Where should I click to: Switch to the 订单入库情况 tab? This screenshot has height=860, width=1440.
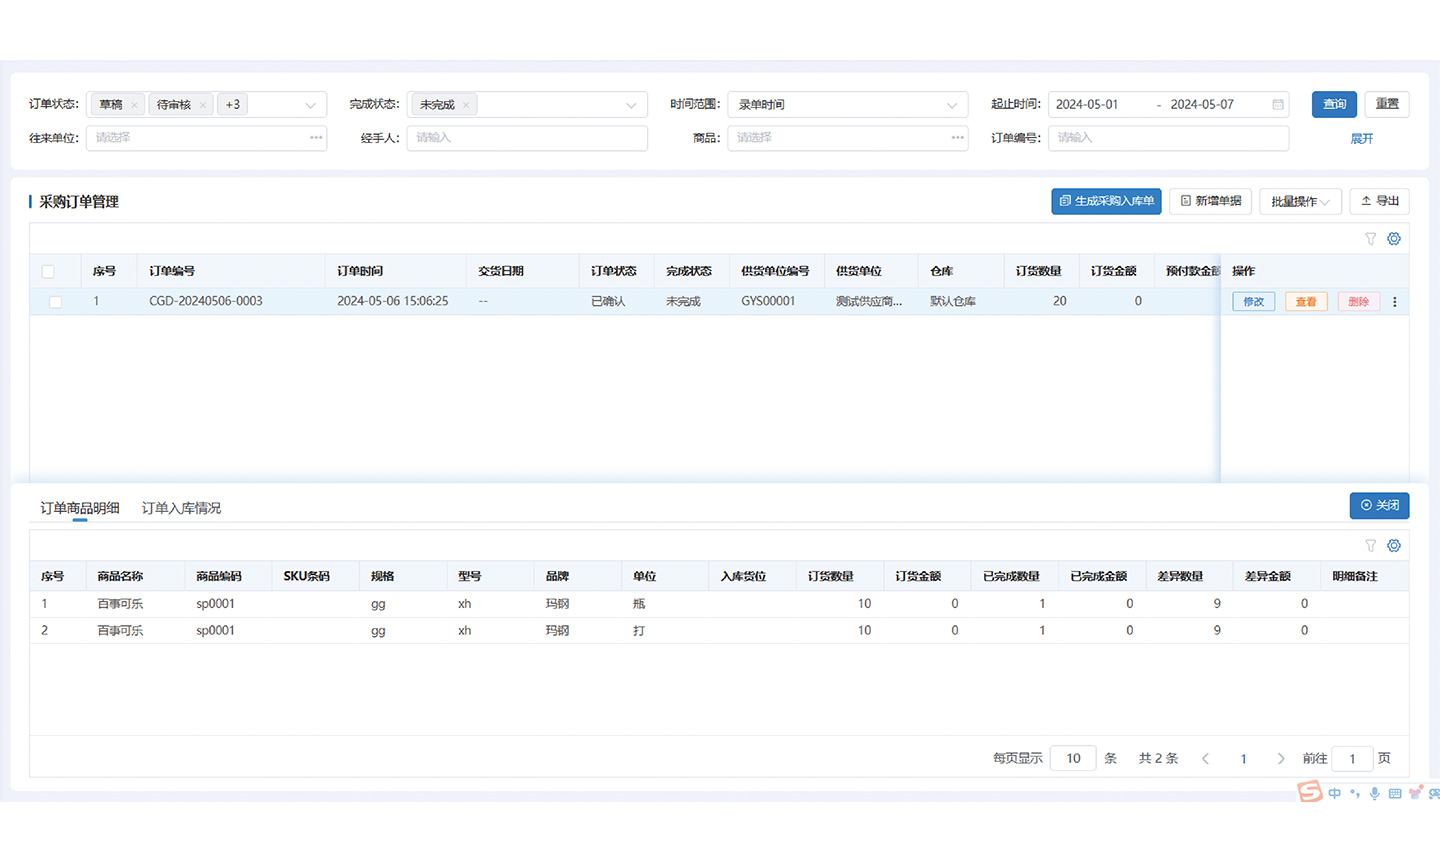click(x=181, y=508)
